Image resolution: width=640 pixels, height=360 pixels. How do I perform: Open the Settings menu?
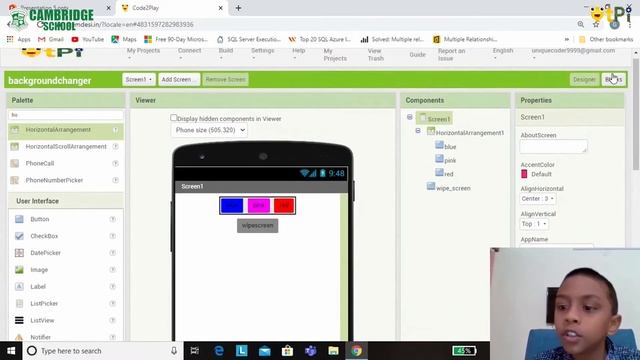[x=262, y=54]
